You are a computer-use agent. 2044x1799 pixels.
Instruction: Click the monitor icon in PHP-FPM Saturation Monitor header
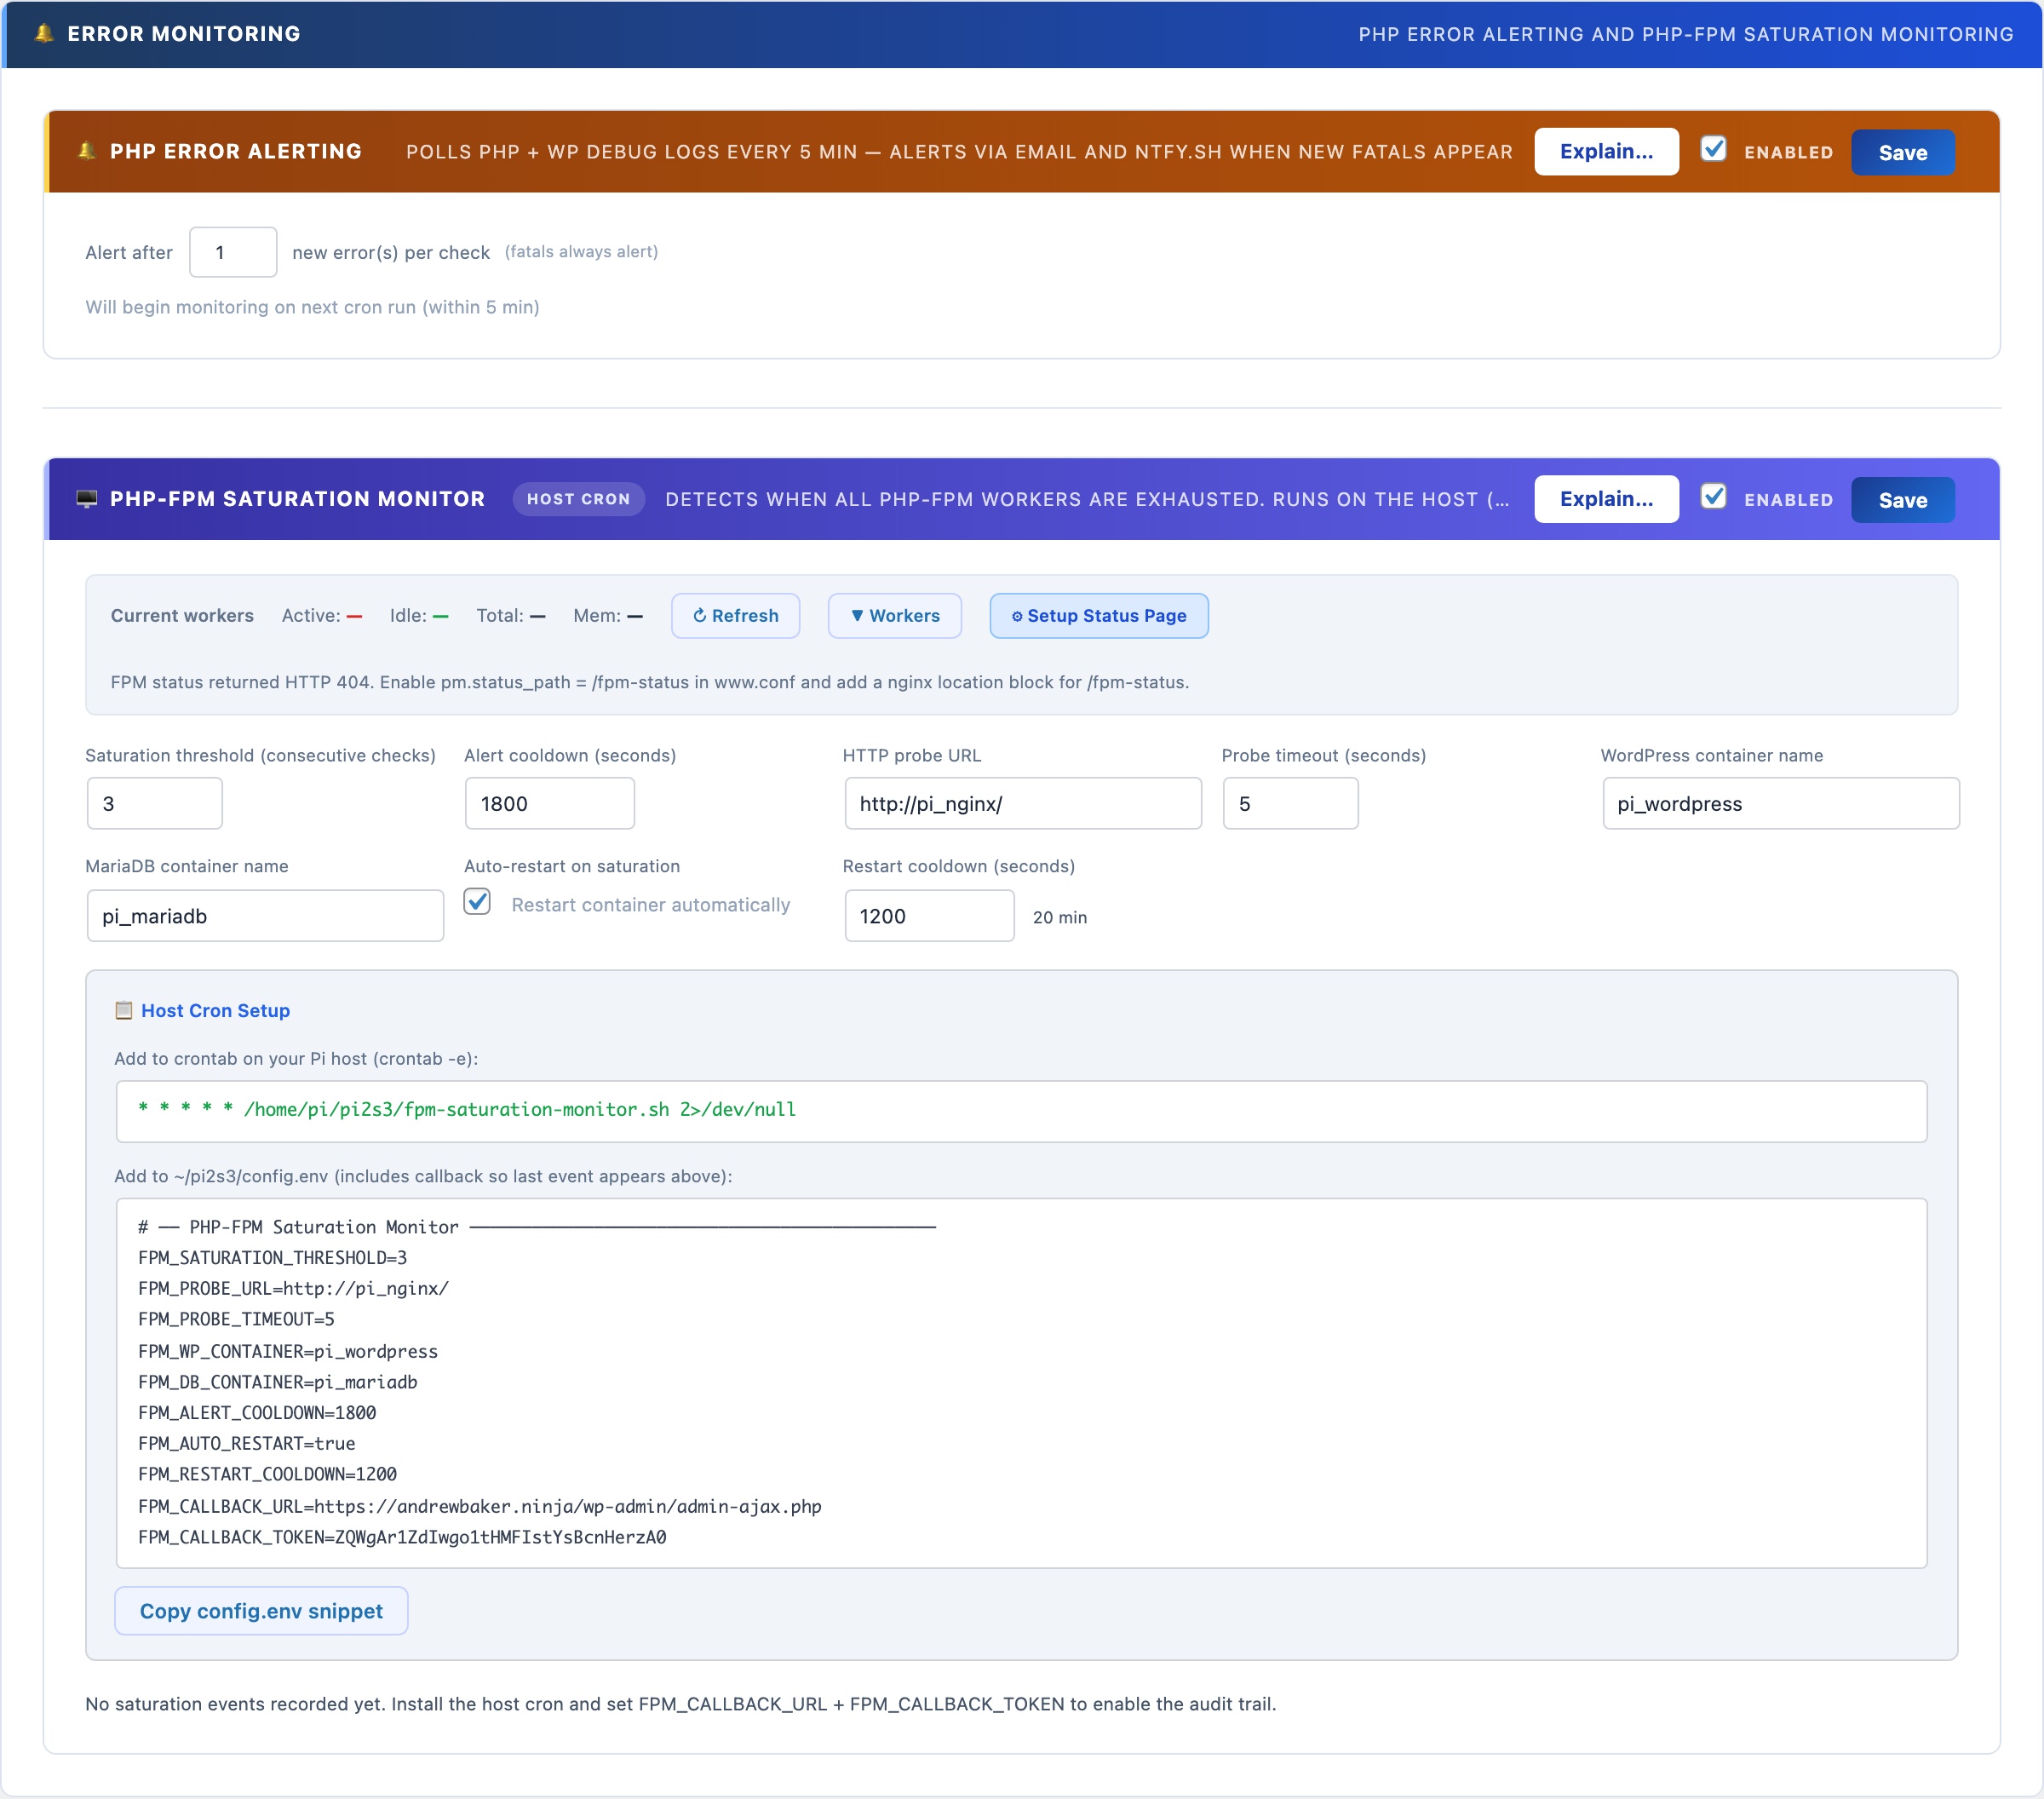(87, 498)
